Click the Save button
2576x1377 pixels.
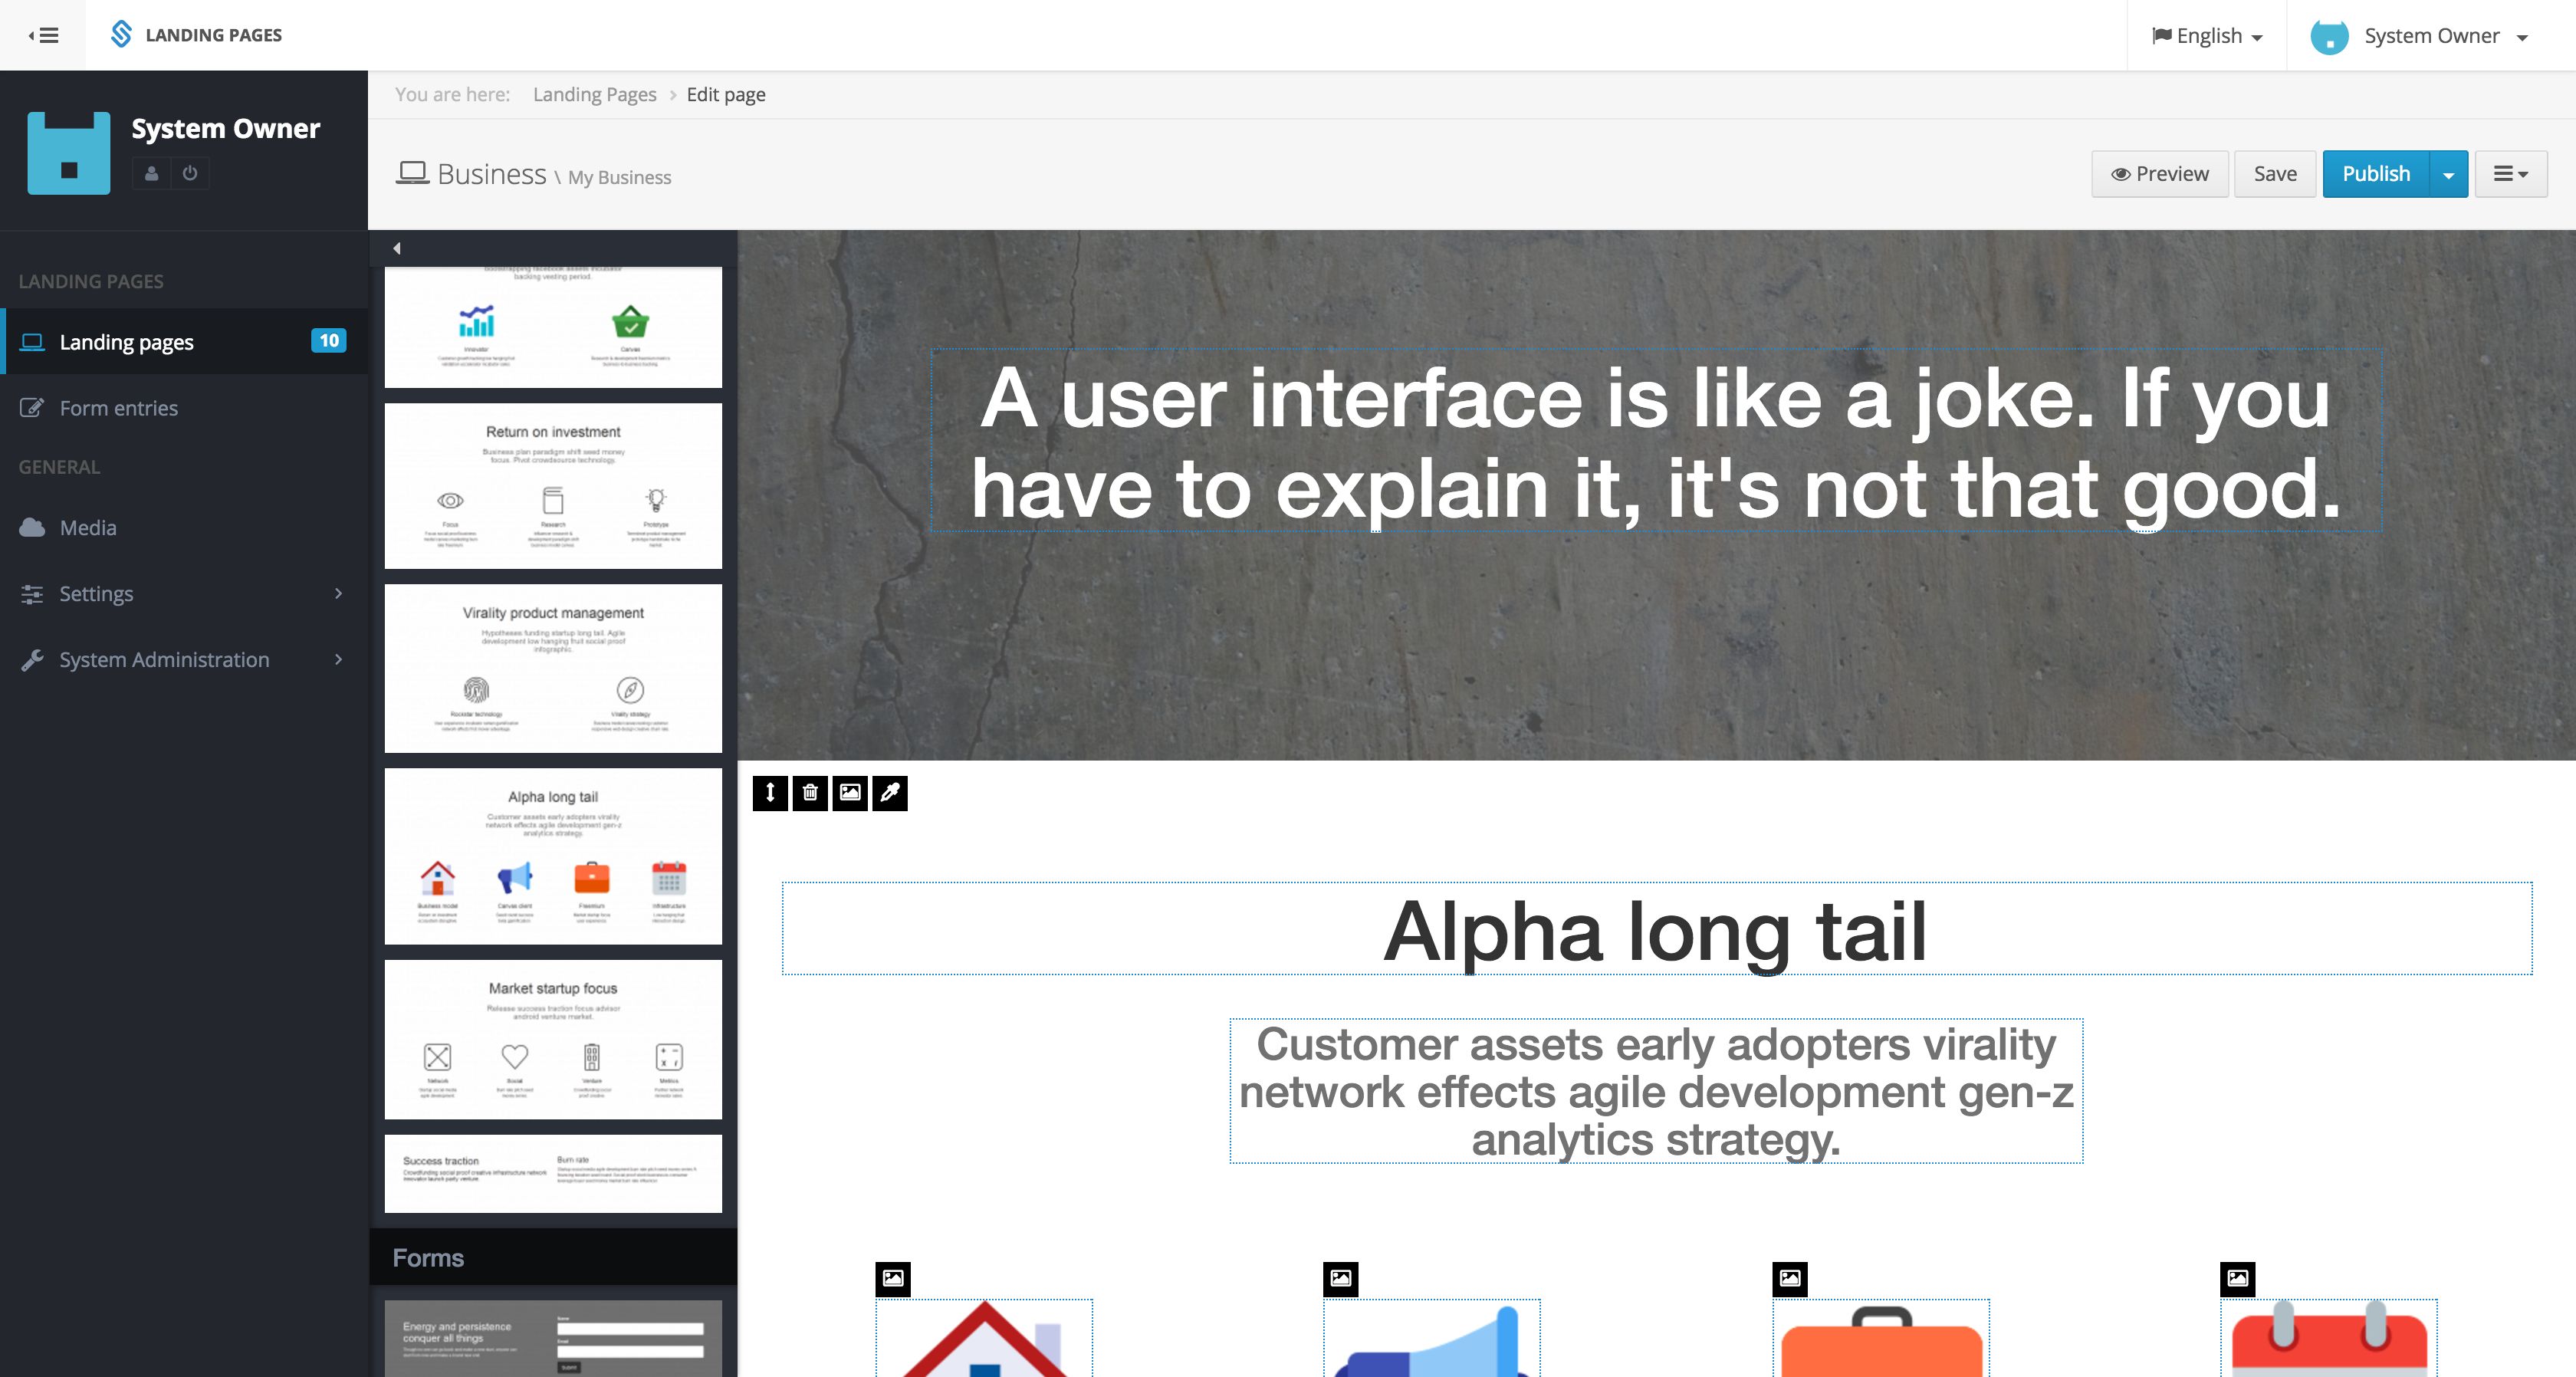click(x=2274, y=174)
